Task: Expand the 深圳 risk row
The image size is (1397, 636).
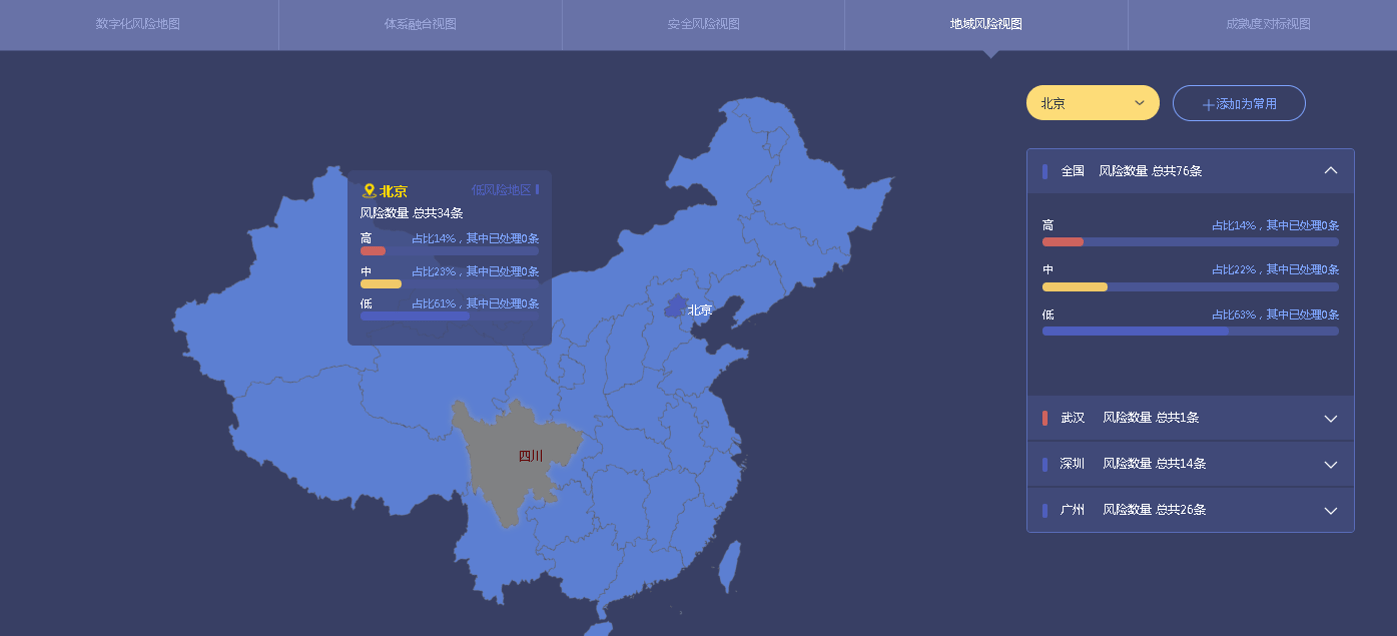Action: click(1330, 464)
